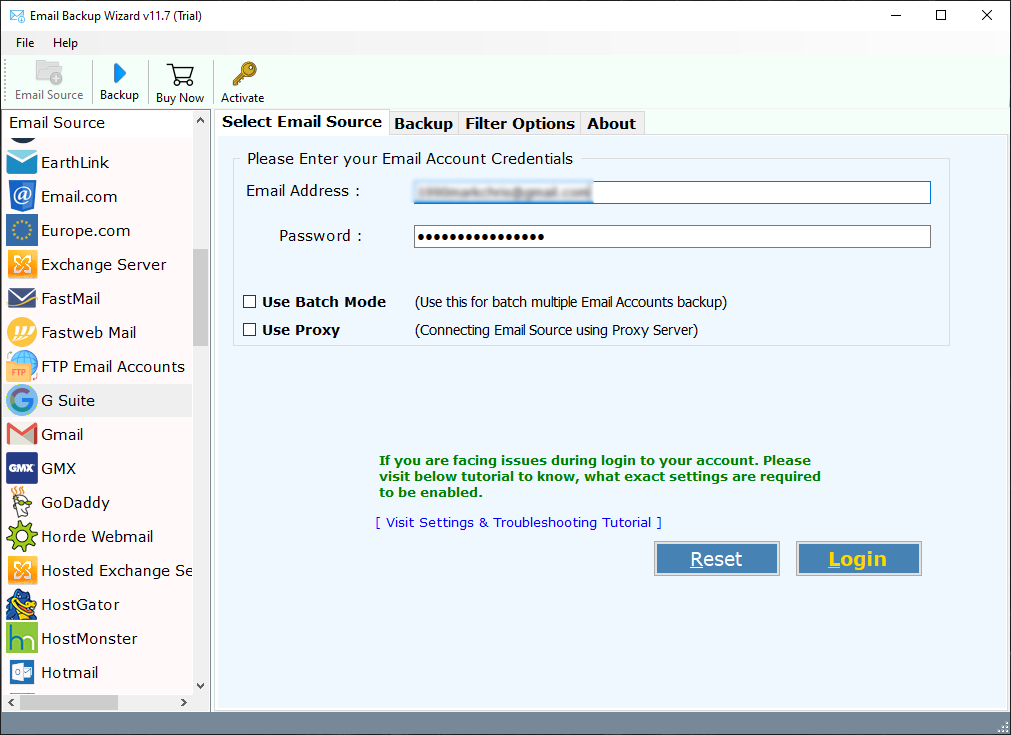The image size is (1011, 735).
Task: Select the GoDaddy icon
Action: click(22, 502)
